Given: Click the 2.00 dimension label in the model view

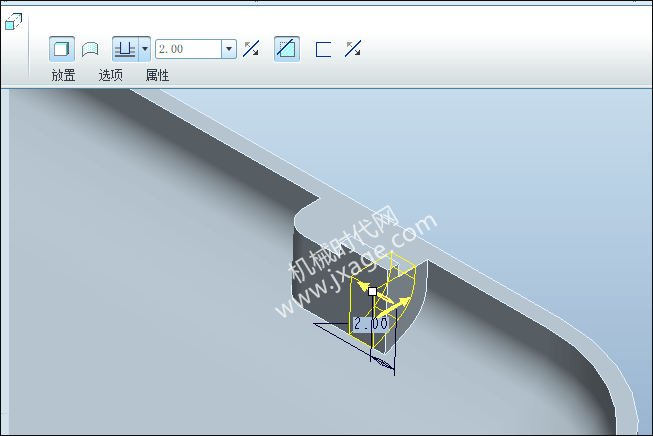Looking at the screenshot, I should coord(371,324).
